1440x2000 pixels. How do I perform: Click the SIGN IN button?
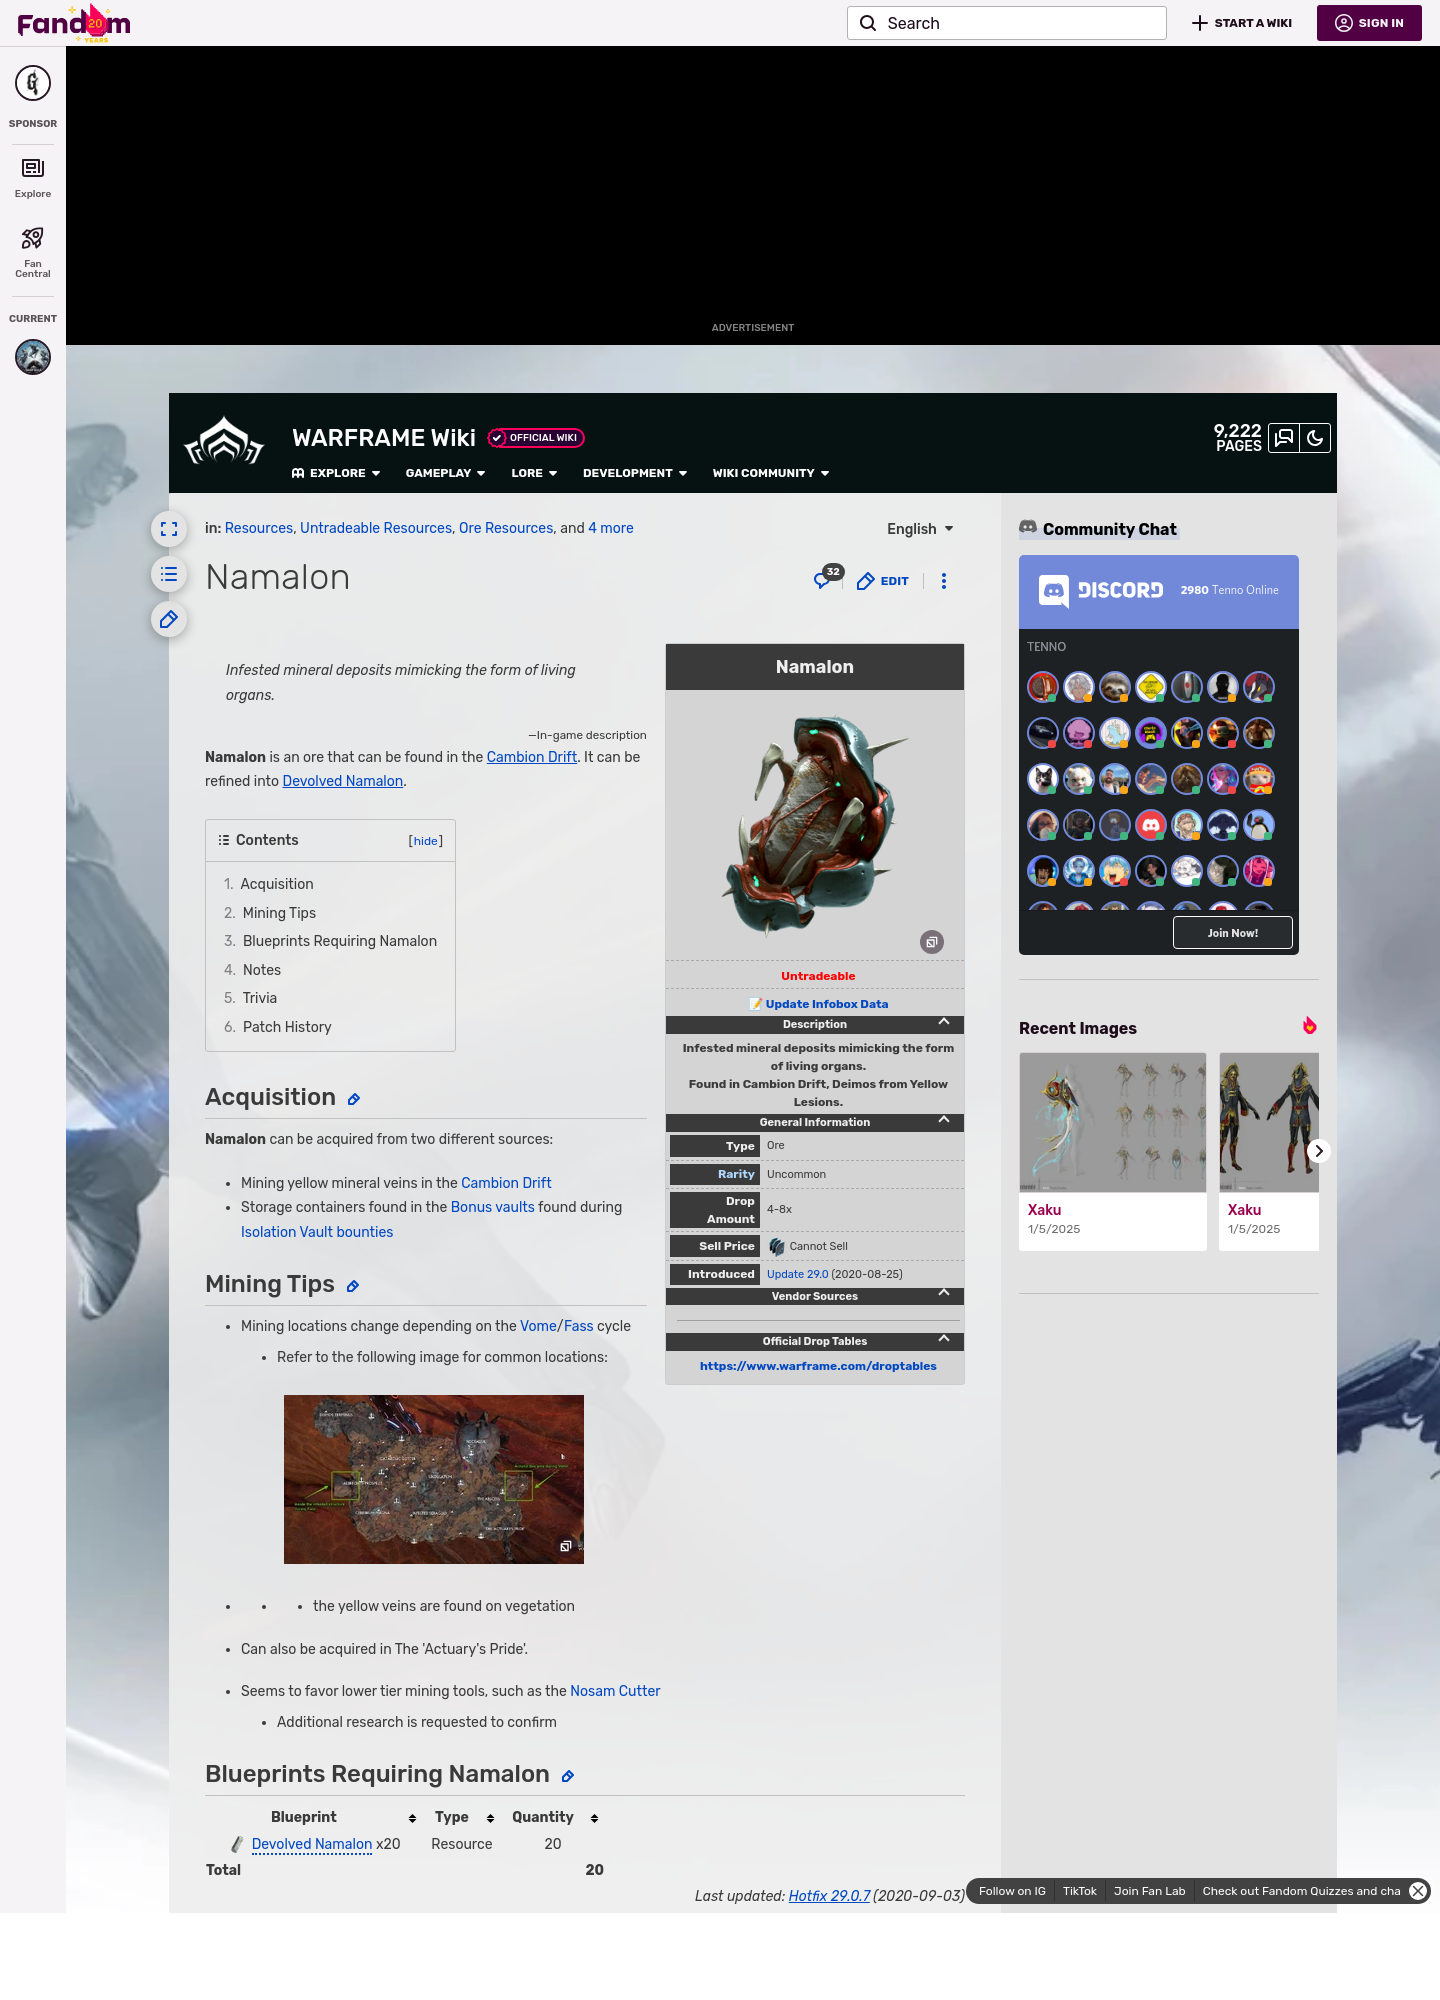[x=1369, y=23]
